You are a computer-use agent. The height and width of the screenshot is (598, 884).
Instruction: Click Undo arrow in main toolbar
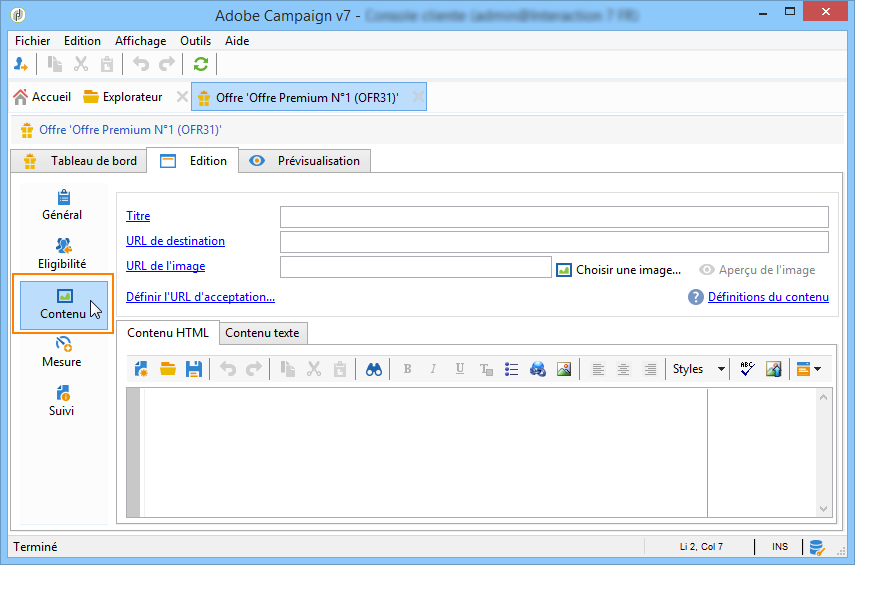141,64
